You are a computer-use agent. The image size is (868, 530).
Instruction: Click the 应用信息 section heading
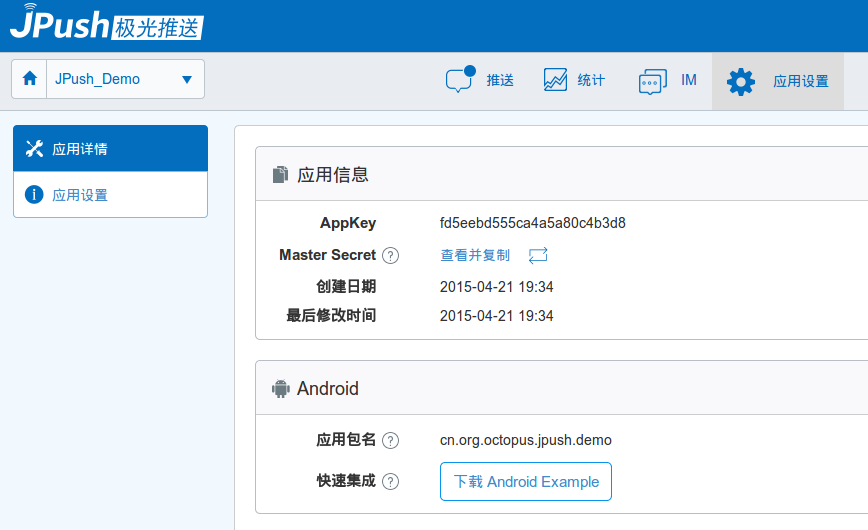pos(333,174)
